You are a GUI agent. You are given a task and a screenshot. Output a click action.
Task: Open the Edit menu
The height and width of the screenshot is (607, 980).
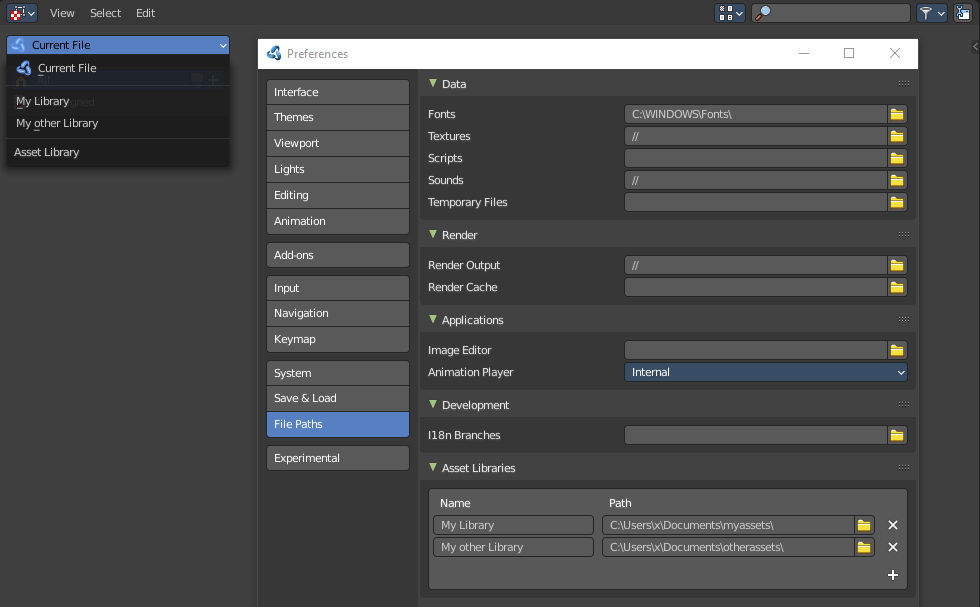(x=146, y=13)
